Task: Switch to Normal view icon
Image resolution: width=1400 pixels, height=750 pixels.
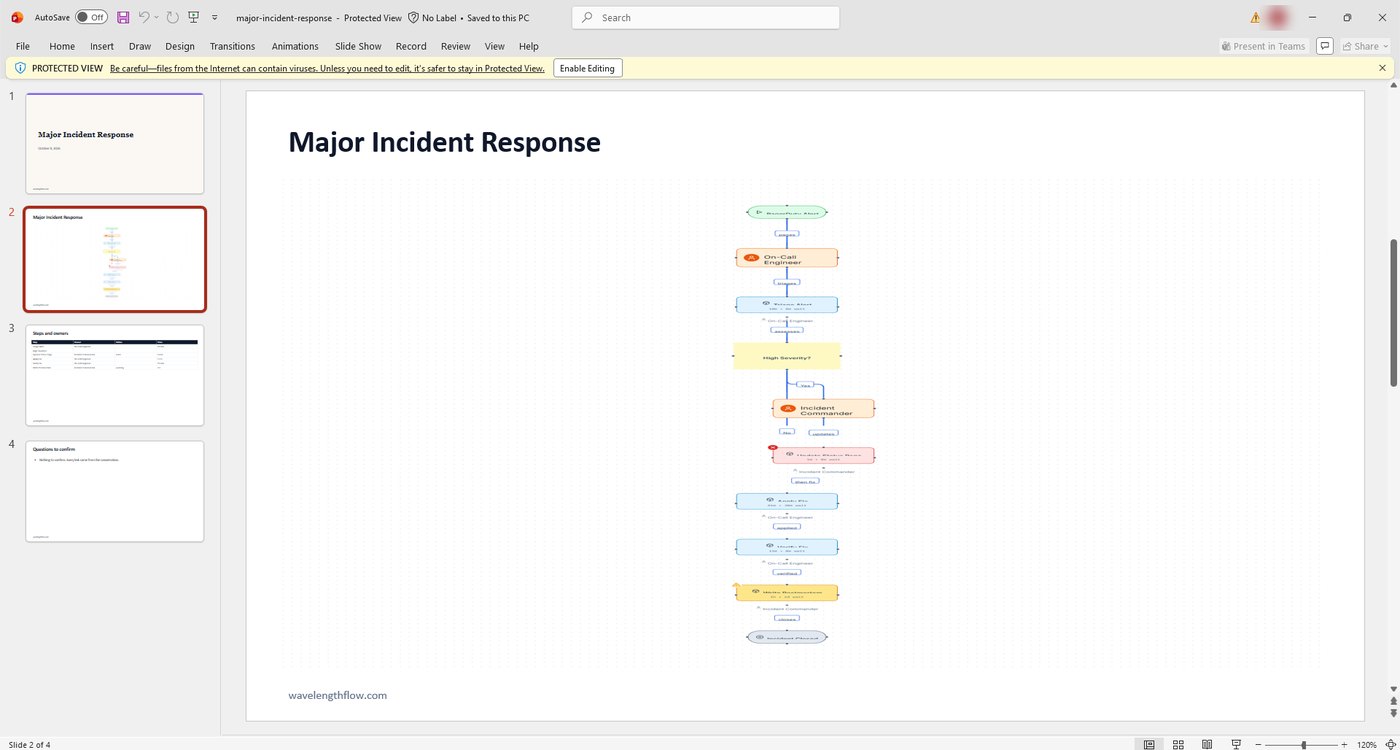Action: tap(1149, 744)
